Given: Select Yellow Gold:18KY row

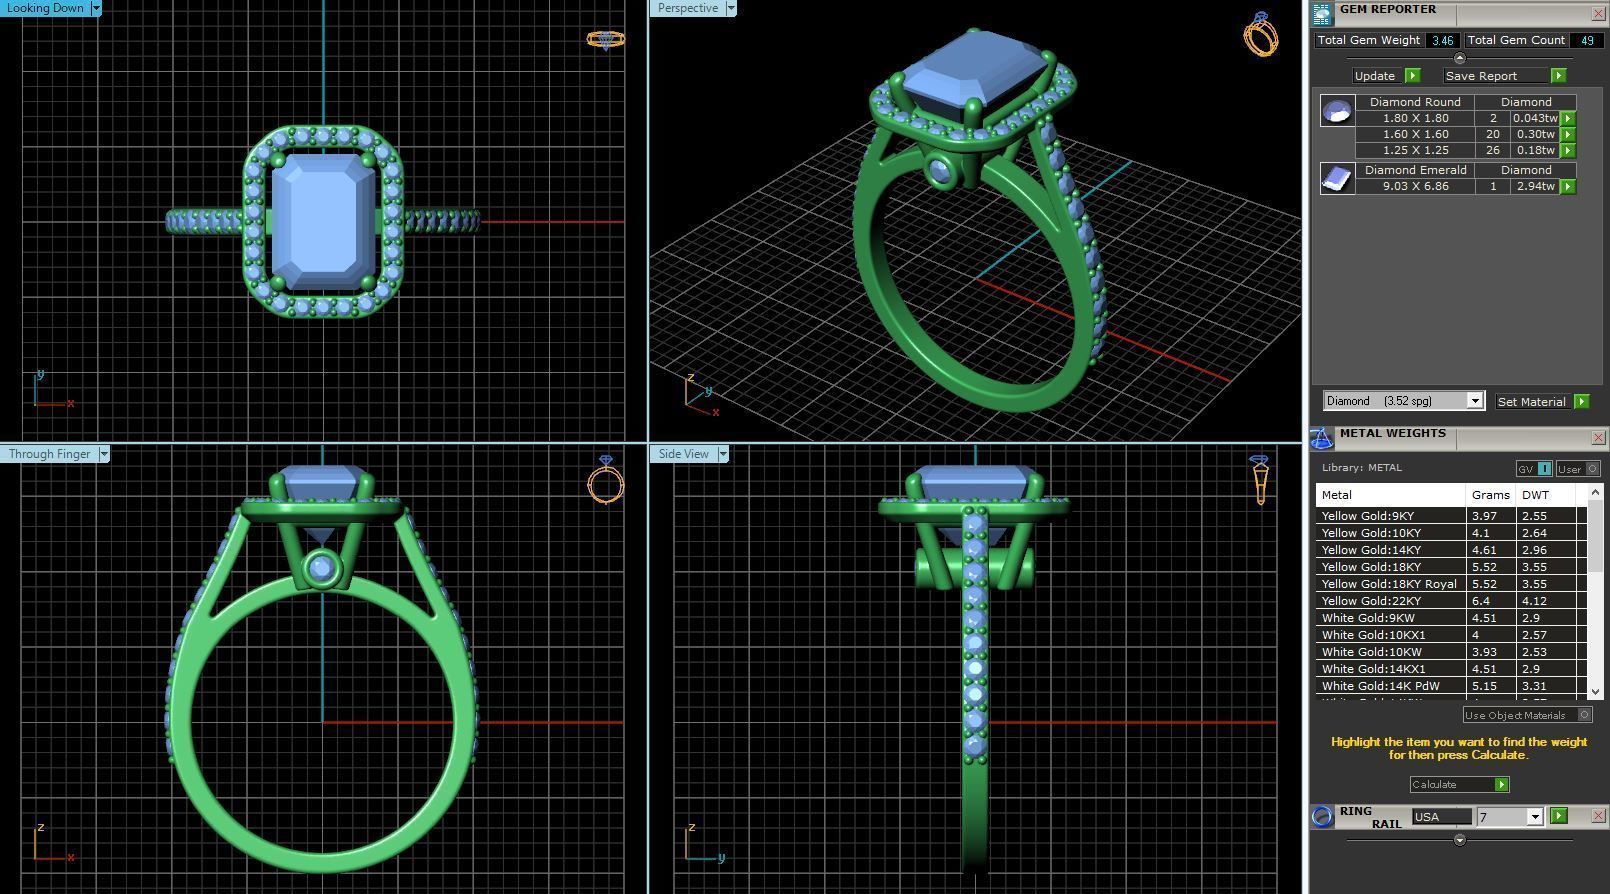Looking at the screenshot, I should pyautogui.click(x=1451, y=567).
